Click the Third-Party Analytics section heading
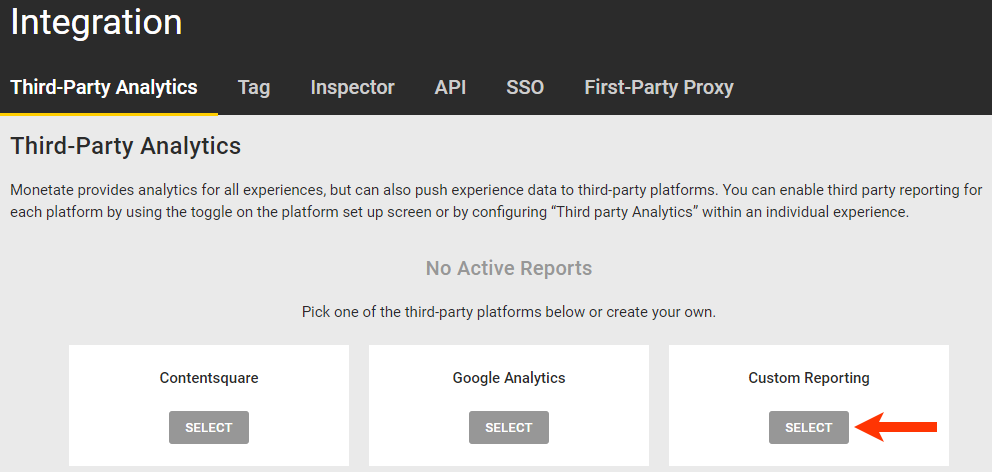The image size is (992, 472). point(125,146)
